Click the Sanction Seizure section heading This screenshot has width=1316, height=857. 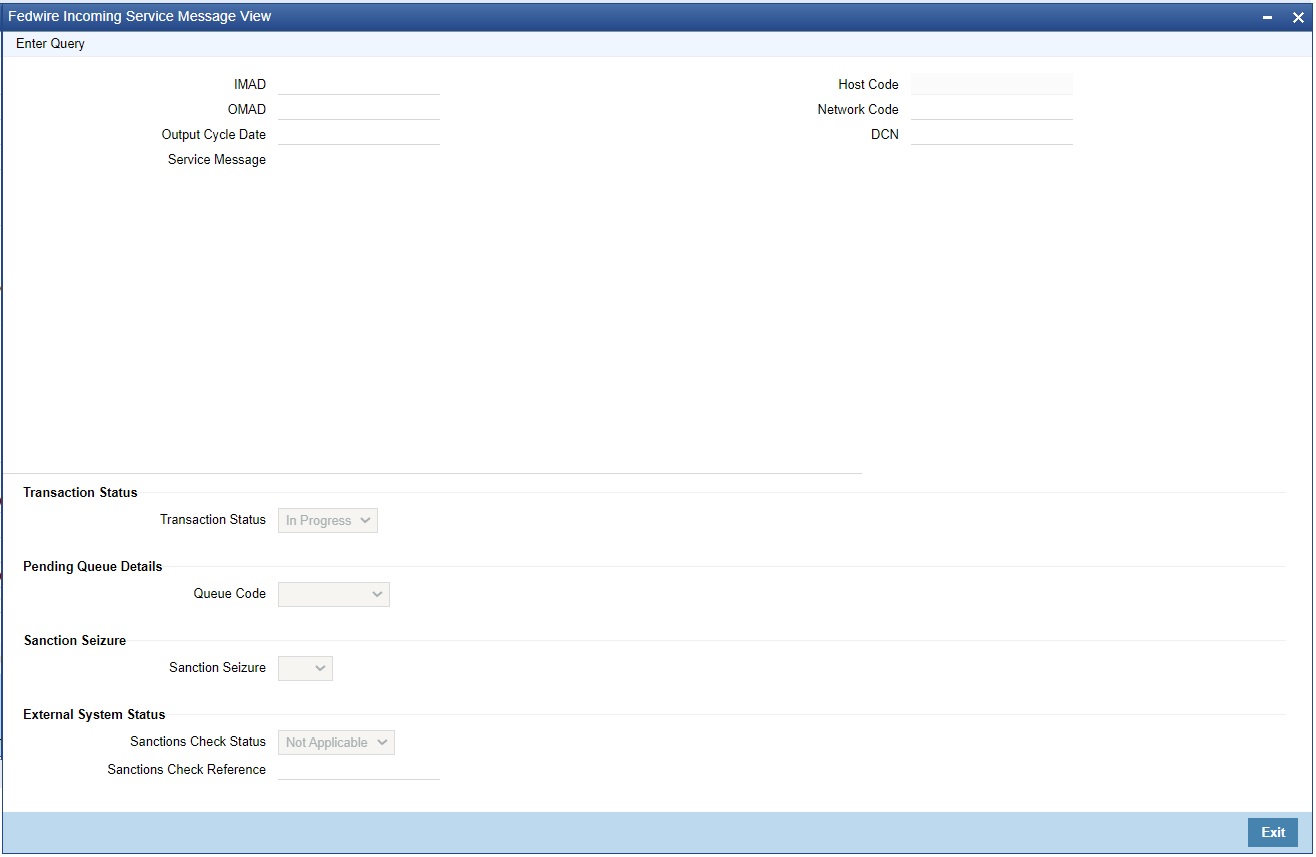[x=75, y=640]
